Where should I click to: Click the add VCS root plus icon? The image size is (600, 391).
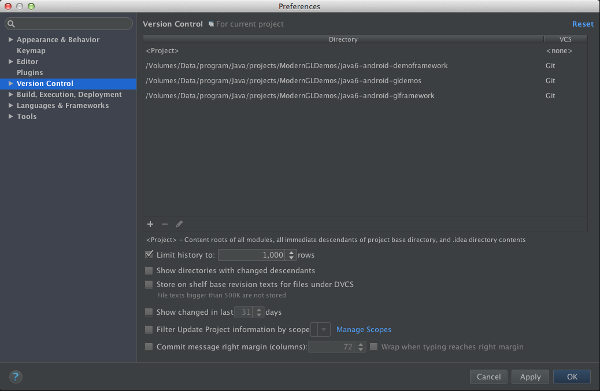150,224
